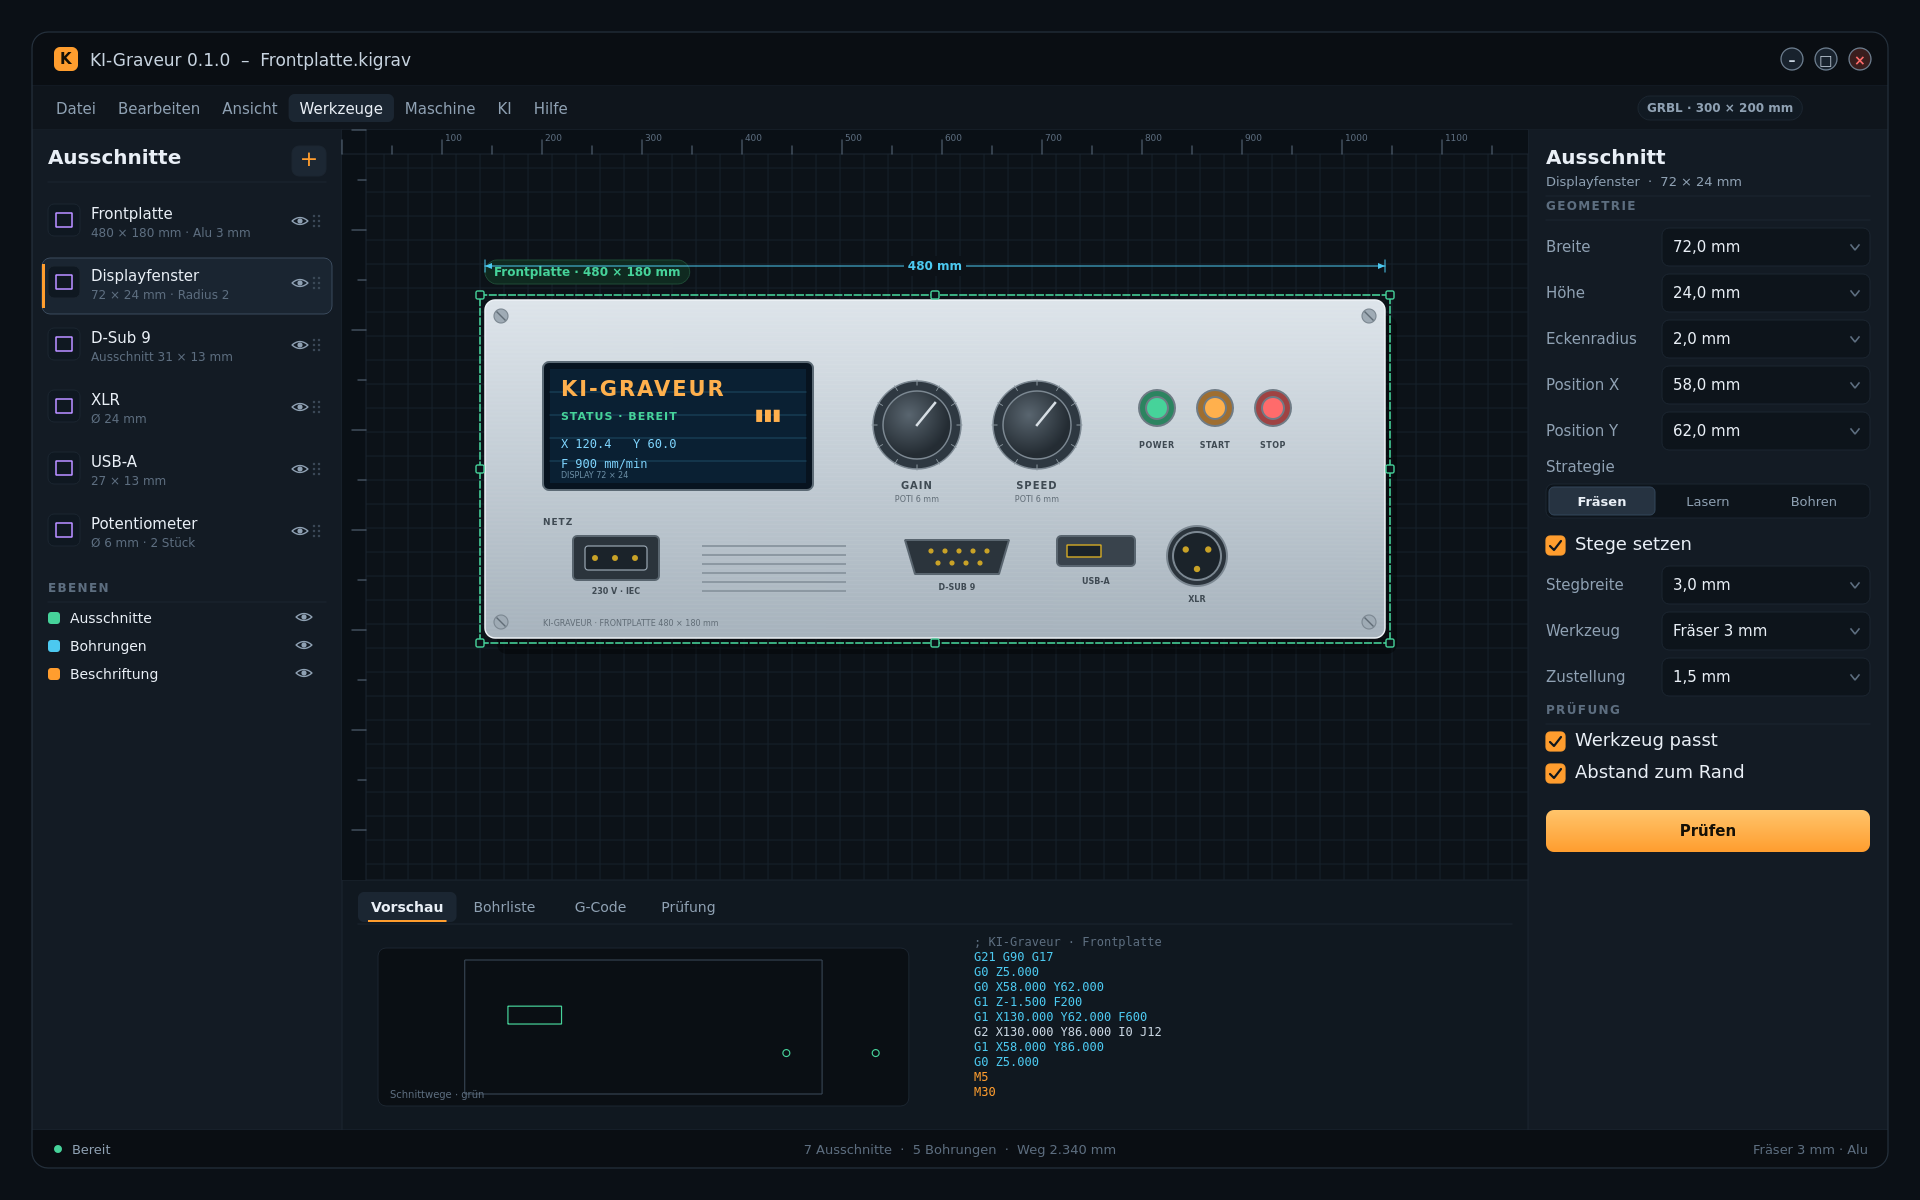Click the Frontplatte shape icon
The image size is (1920, 1200).
[64, 220]
